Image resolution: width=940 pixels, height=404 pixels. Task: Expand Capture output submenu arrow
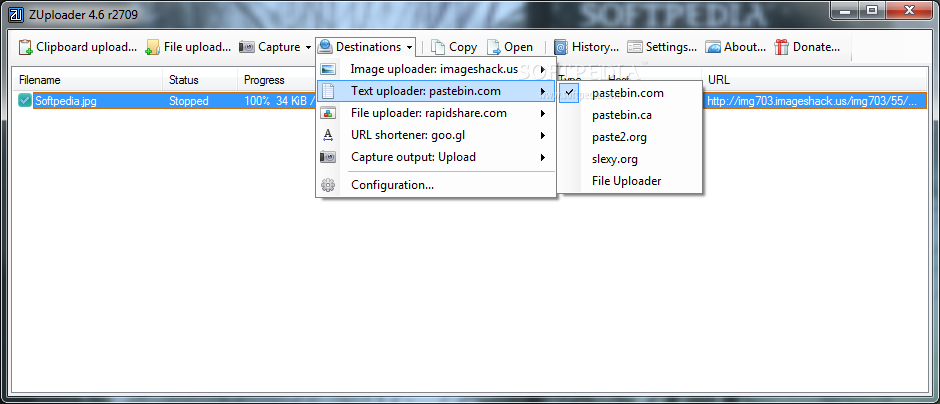543,157
